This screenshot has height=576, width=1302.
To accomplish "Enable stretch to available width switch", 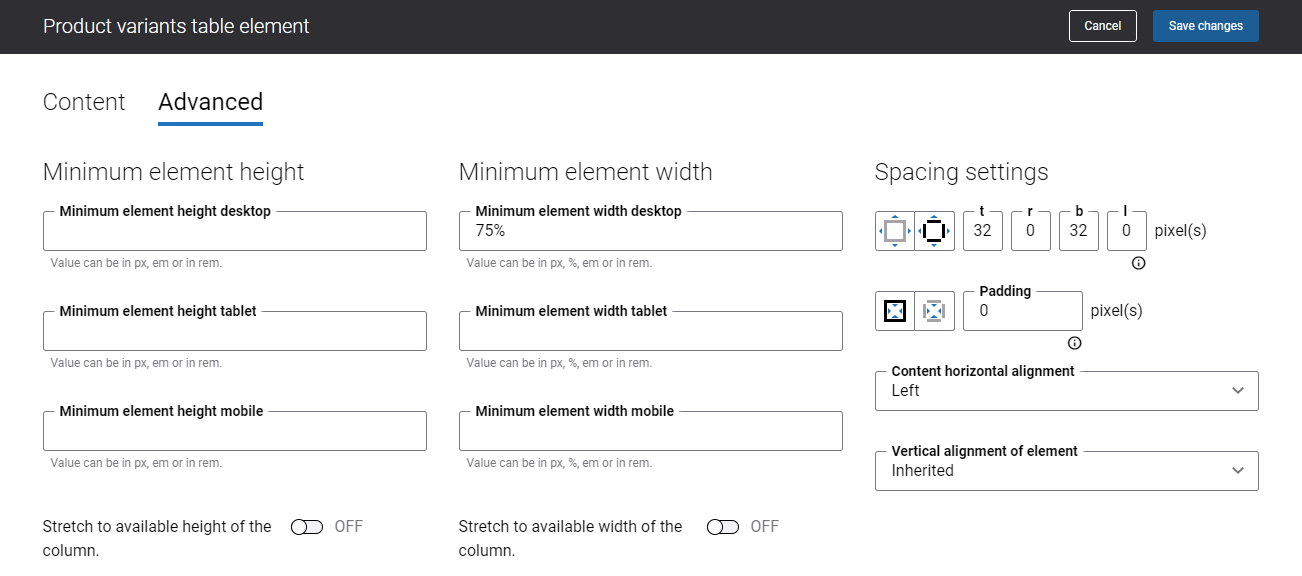I will 723,527.
